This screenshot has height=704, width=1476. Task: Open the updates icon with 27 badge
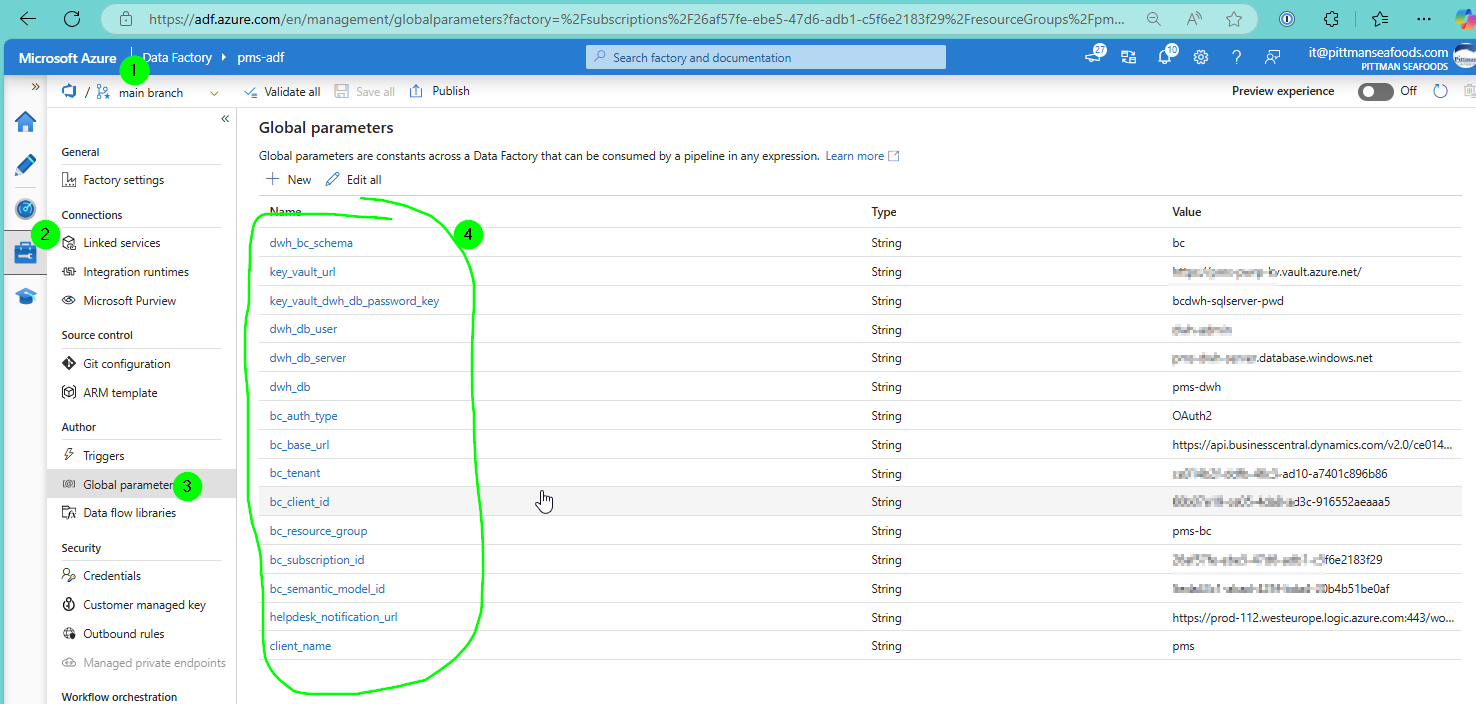1094,56
